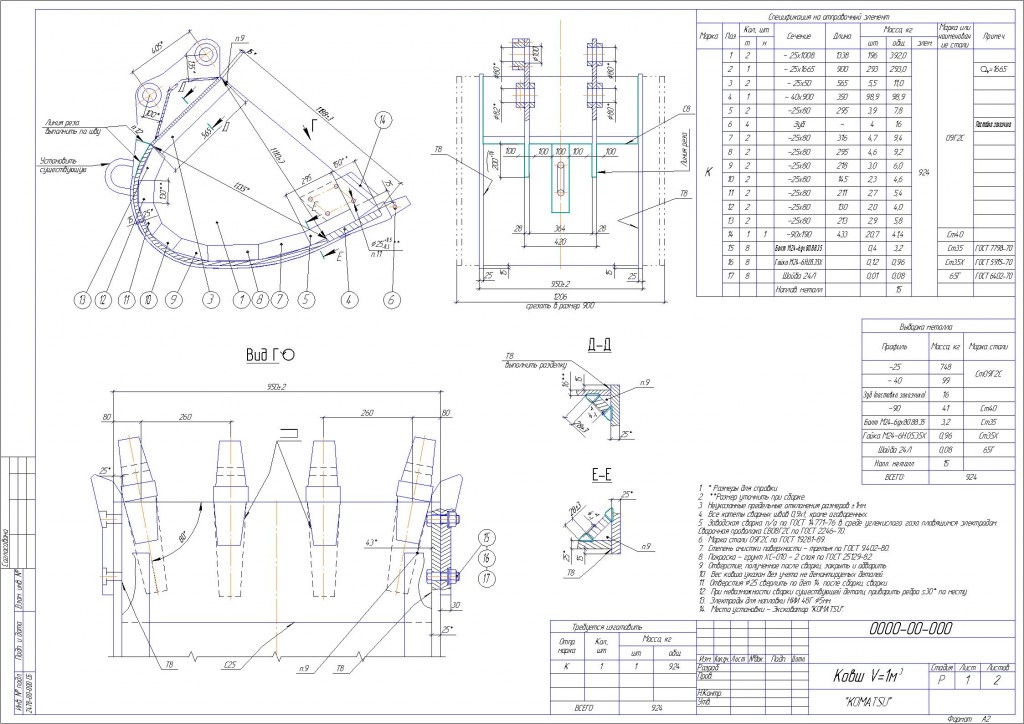Image resolution: width=1024 pixels, height=724 pixels.
Task: Click the section cell "– 25x1008"
Action: click(798, 56)
